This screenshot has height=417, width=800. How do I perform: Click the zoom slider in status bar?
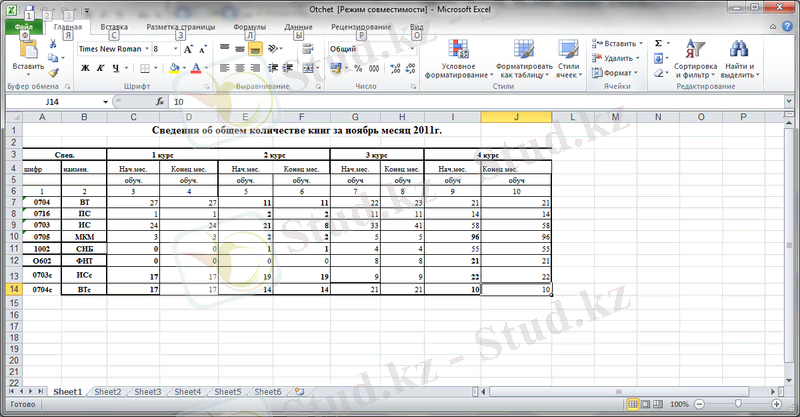739,404
